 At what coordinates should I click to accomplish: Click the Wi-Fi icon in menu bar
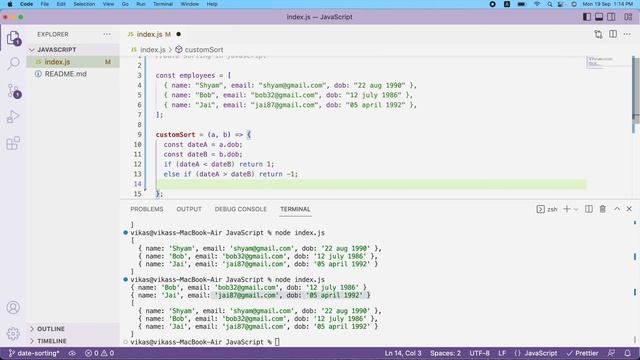pyautogui.click(x=537, y=4)
